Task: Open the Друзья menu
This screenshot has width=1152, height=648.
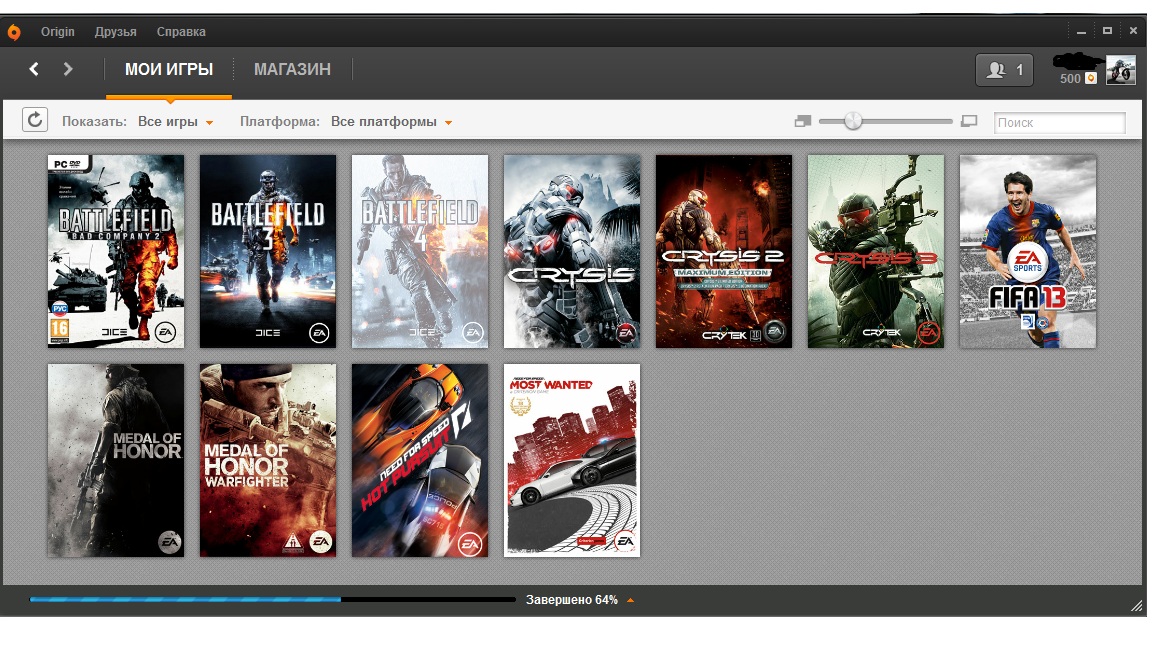Action: pyautogui.click(x=115, y=32)
